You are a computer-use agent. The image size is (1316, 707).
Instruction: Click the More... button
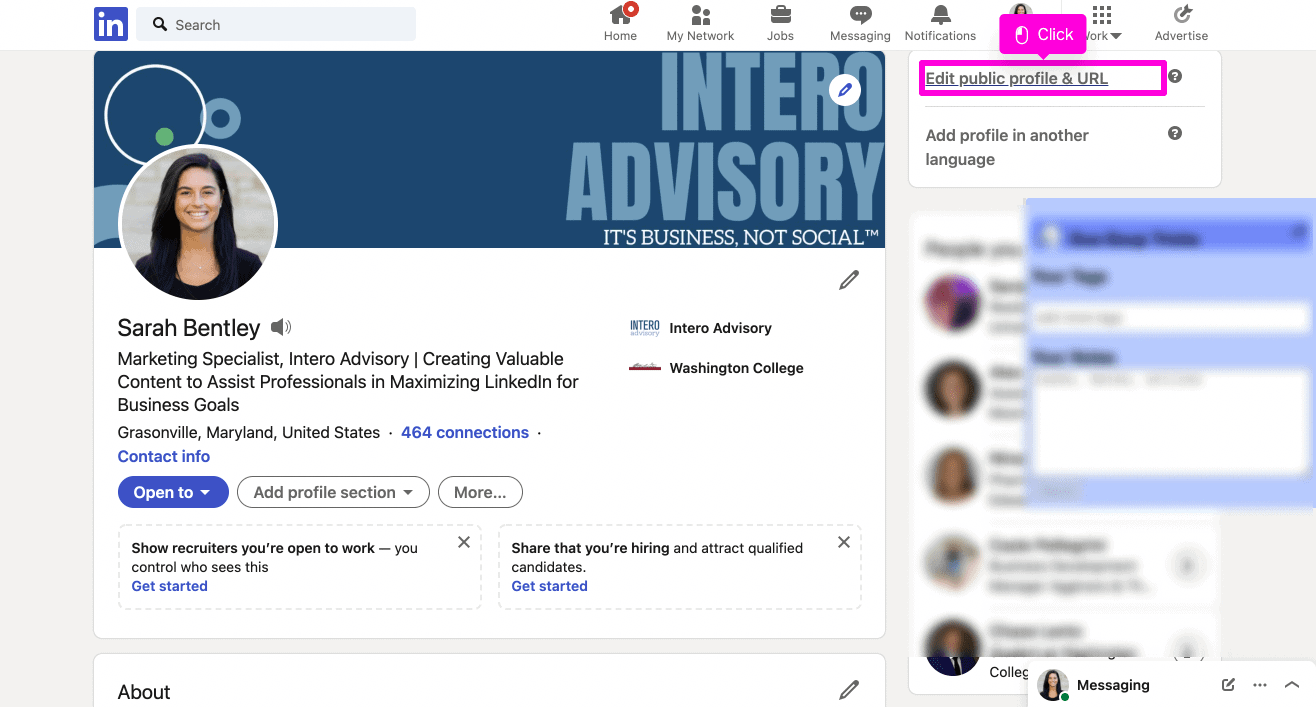click(x=480, y=492)
